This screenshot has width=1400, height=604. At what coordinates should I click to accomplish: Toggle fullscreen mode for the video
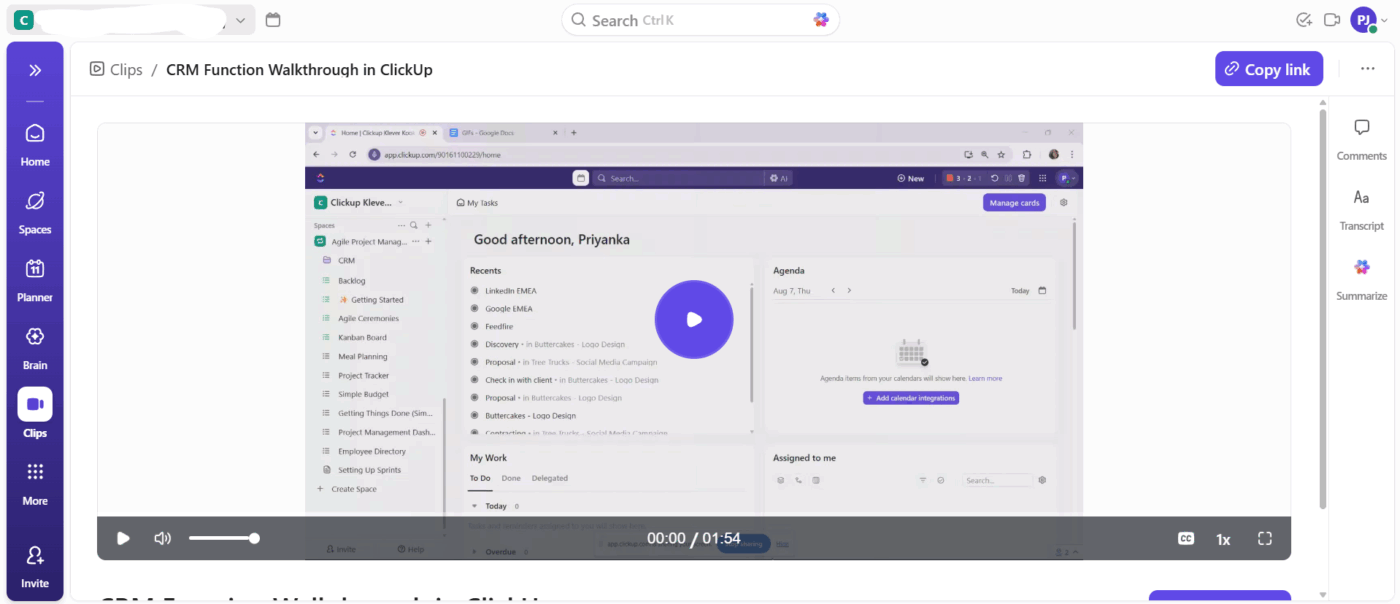[x=1264, y=538]
